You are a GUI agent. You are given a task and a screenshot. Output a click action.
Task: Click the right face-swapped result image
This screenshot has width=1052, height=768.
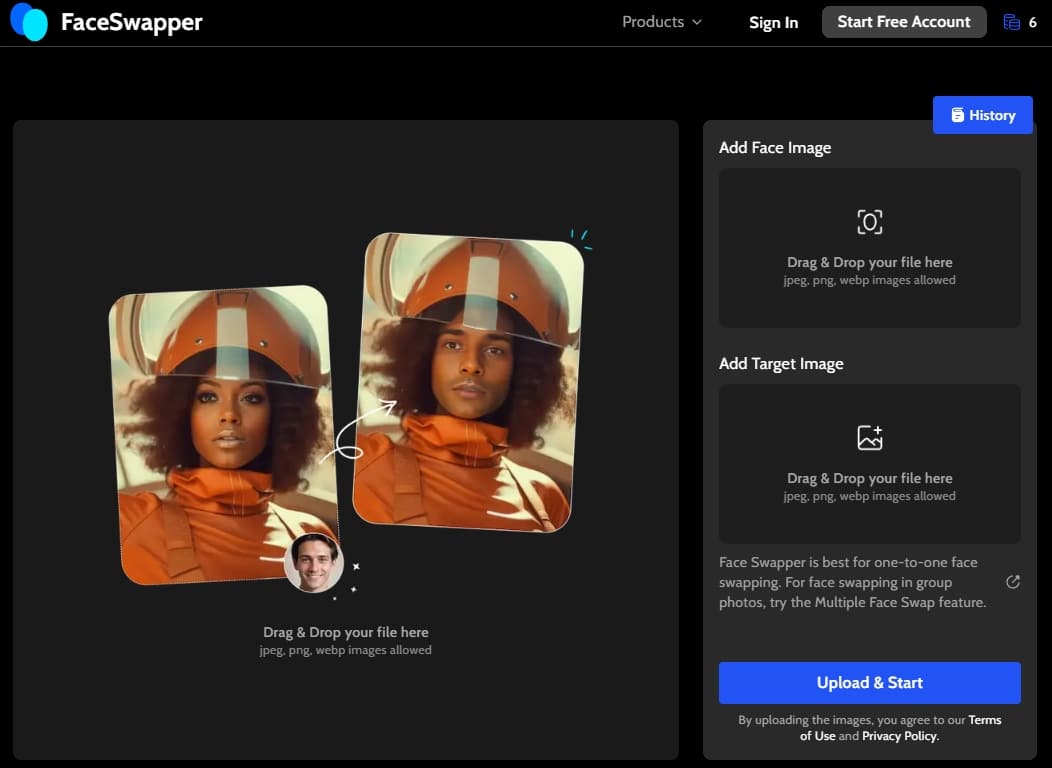click(x=469, y=380)
